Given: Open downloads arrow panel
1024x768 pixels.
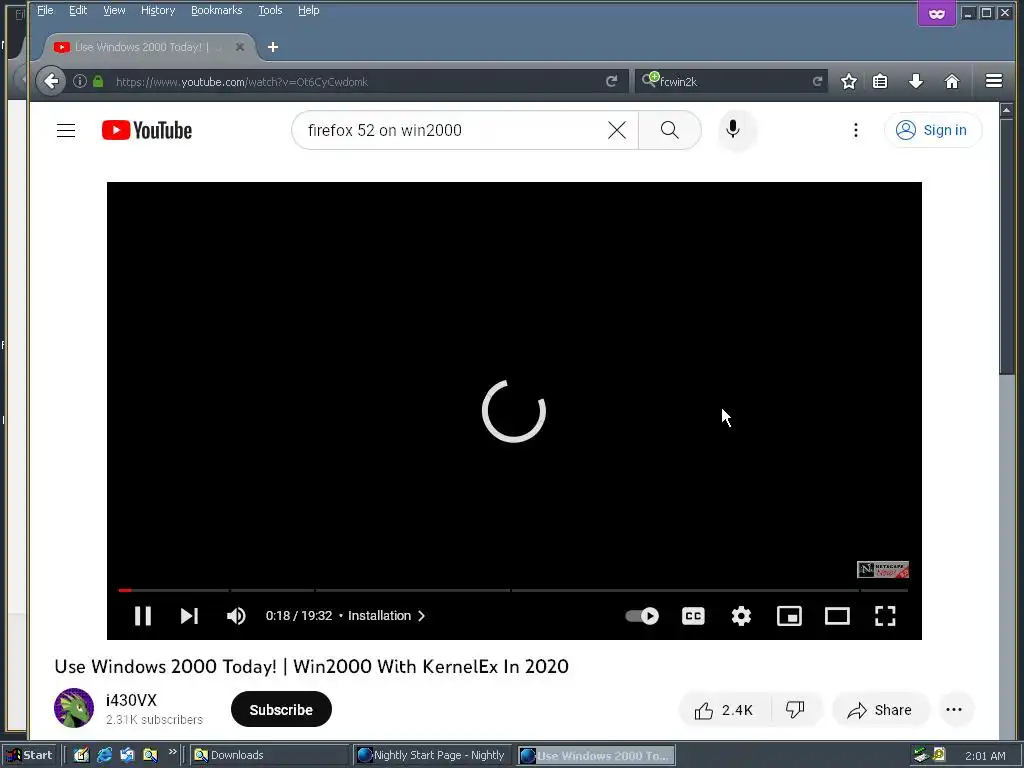Looking at the screenshot, I should point(916,81).
